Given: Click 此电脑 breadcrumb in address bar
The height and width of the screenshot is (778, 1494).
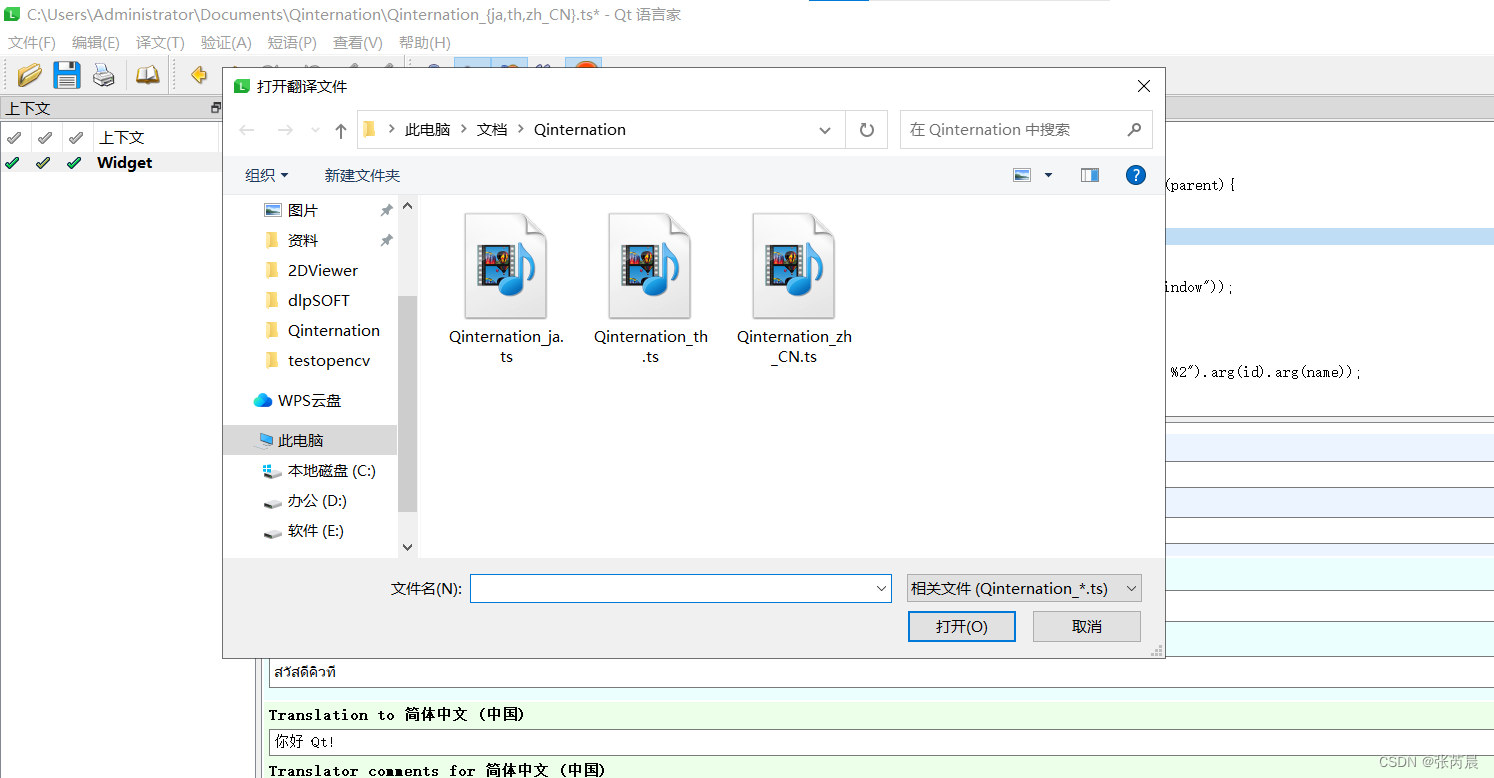Looking at the screenshot, I should [427, 130].
